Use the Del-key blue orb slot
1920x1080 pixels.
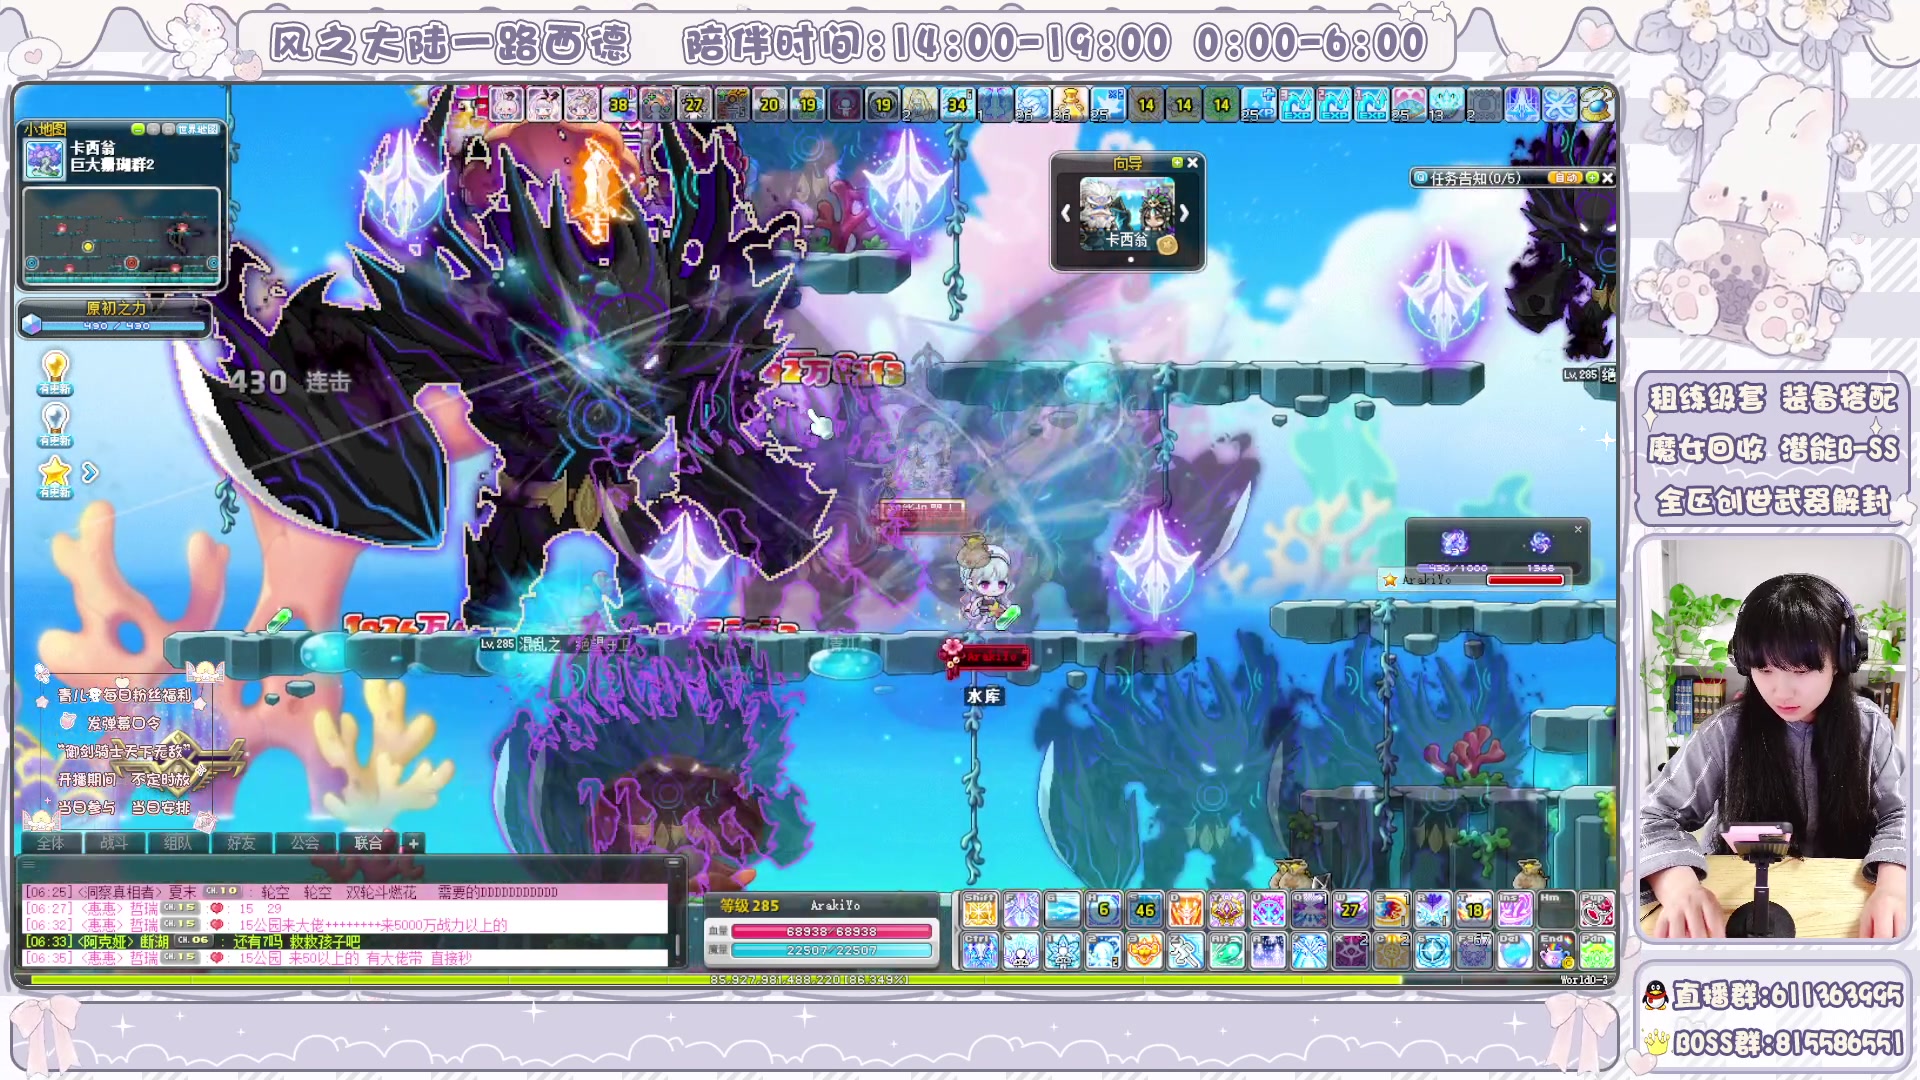(1515, 951)
